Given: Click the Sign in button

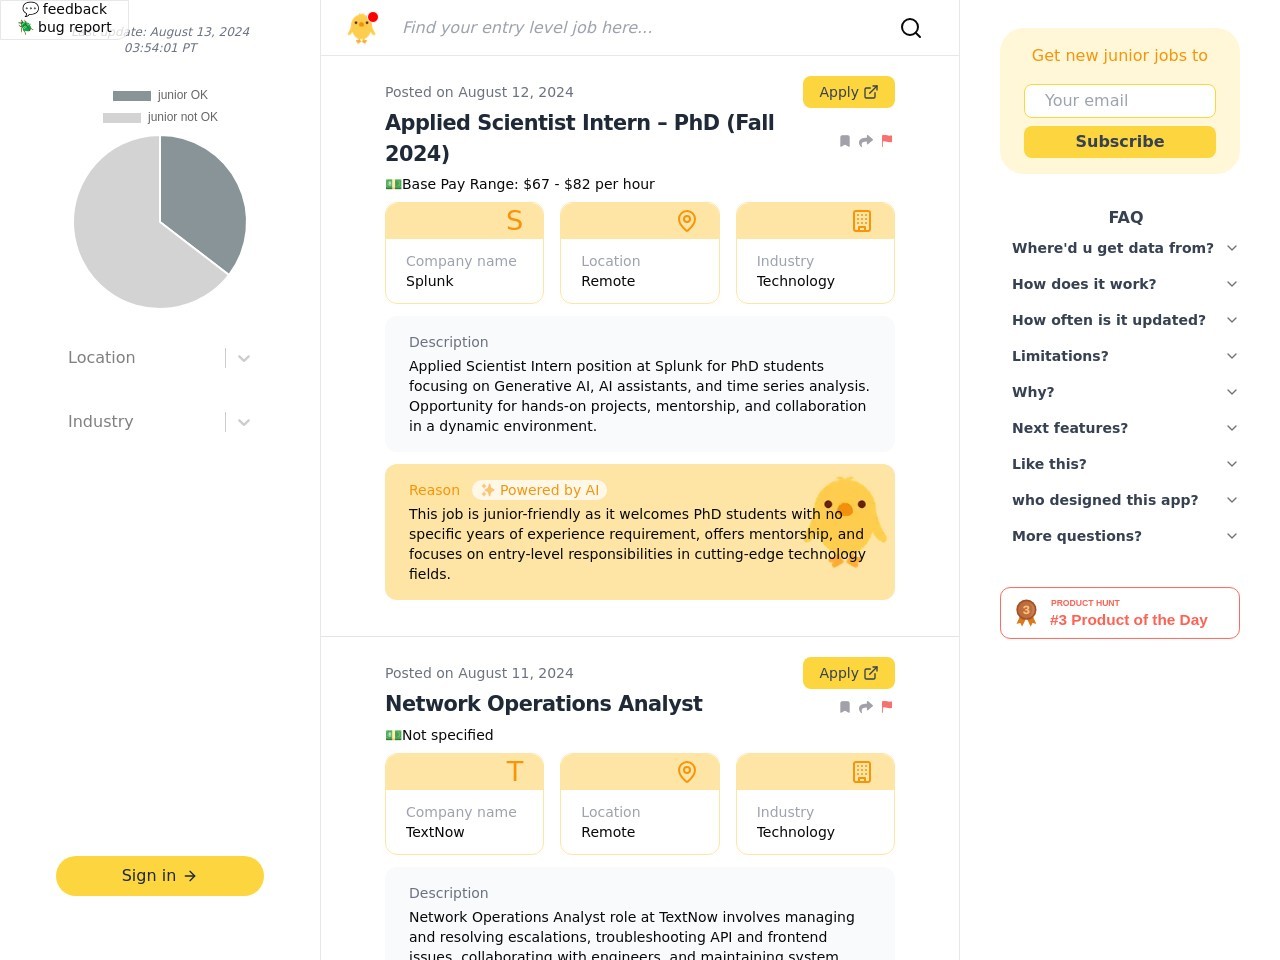Looking at the screenshot, I should pyautogui.click(x=160, y=876).
